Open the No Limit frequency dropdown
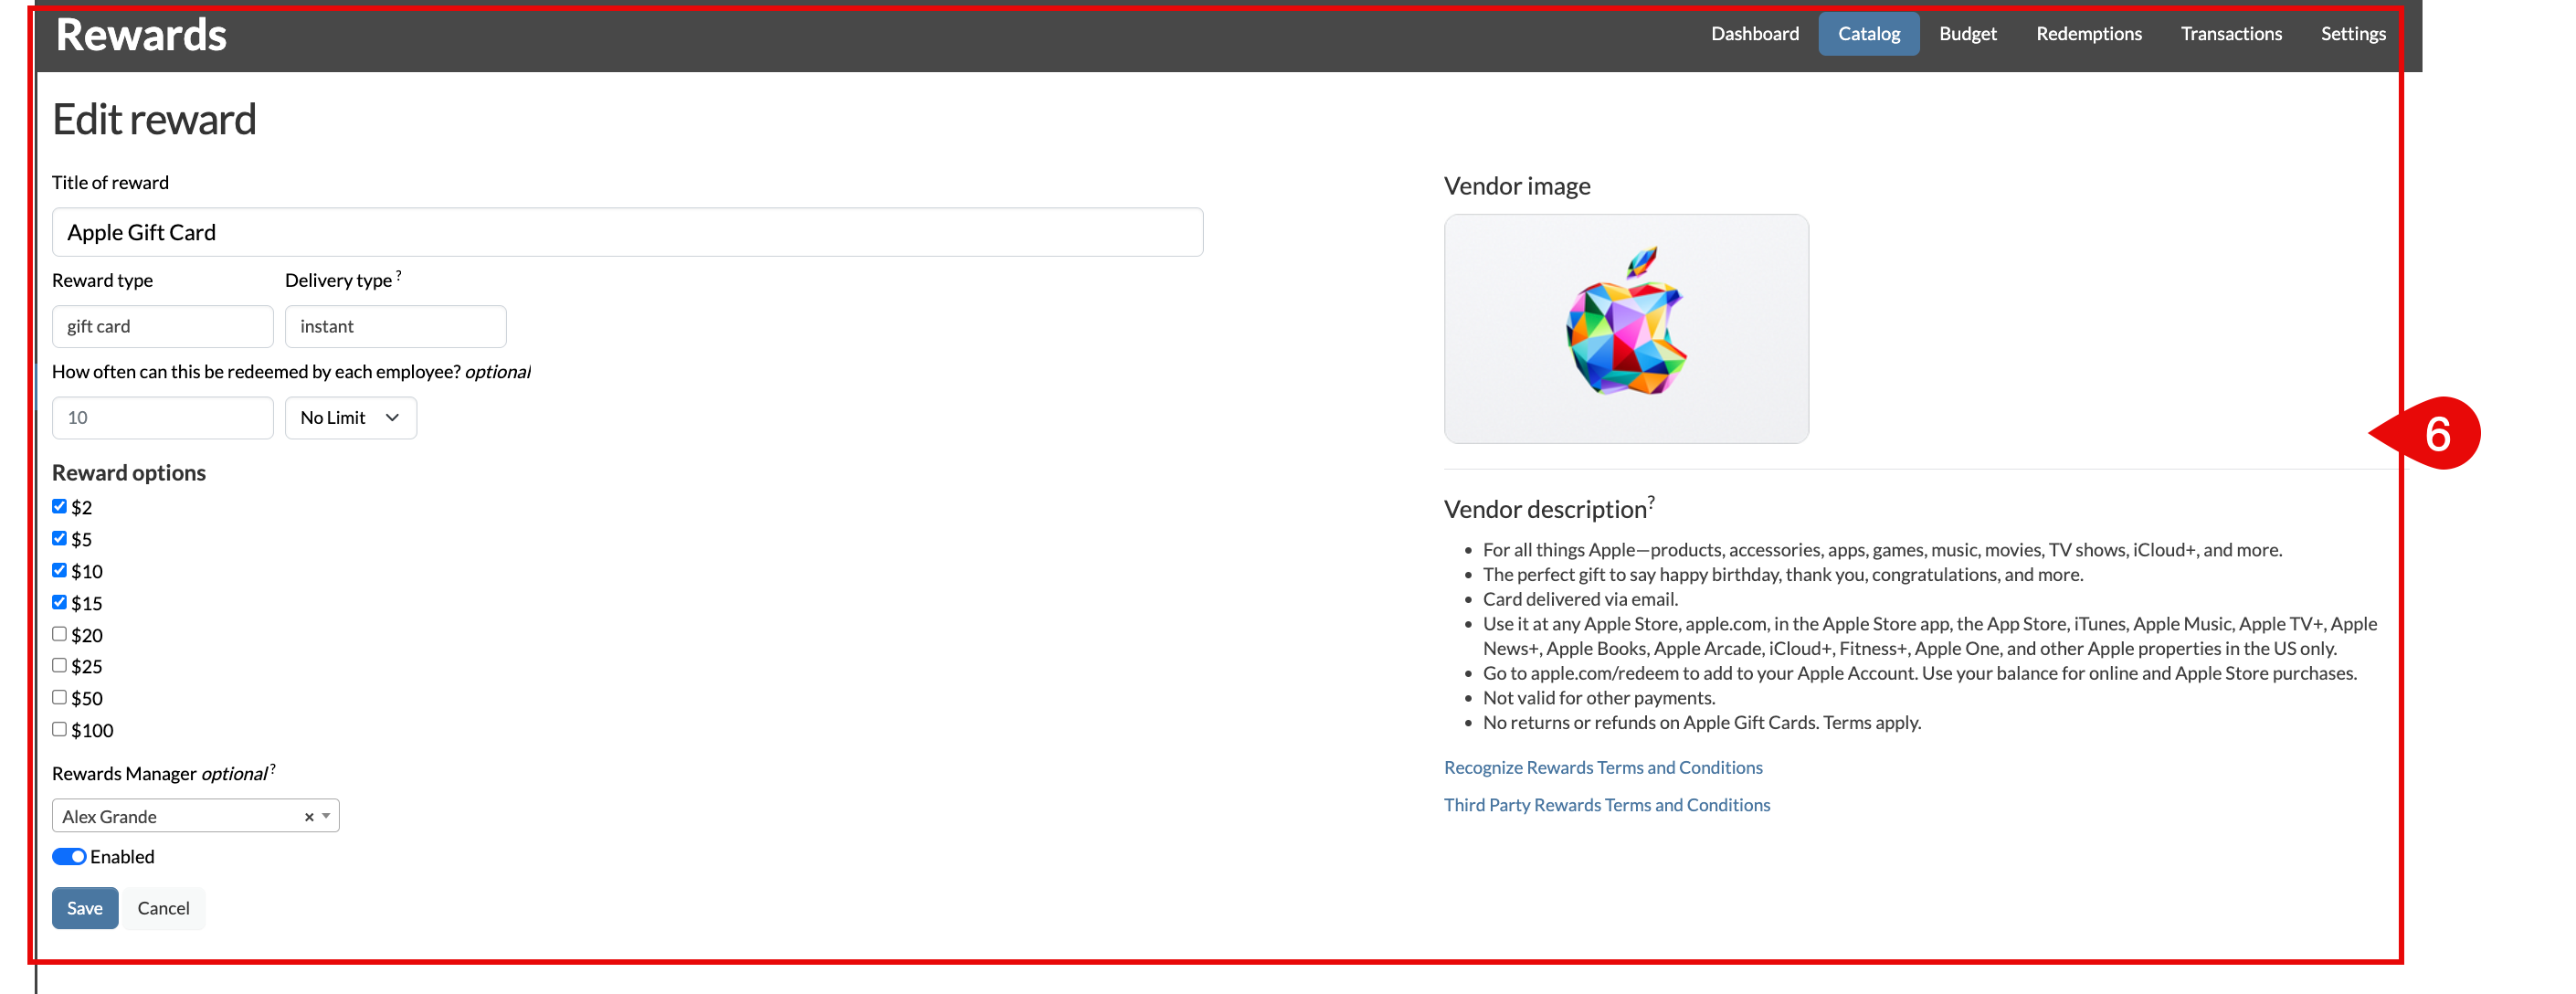The image size is (2576, 994). [350, 417]
